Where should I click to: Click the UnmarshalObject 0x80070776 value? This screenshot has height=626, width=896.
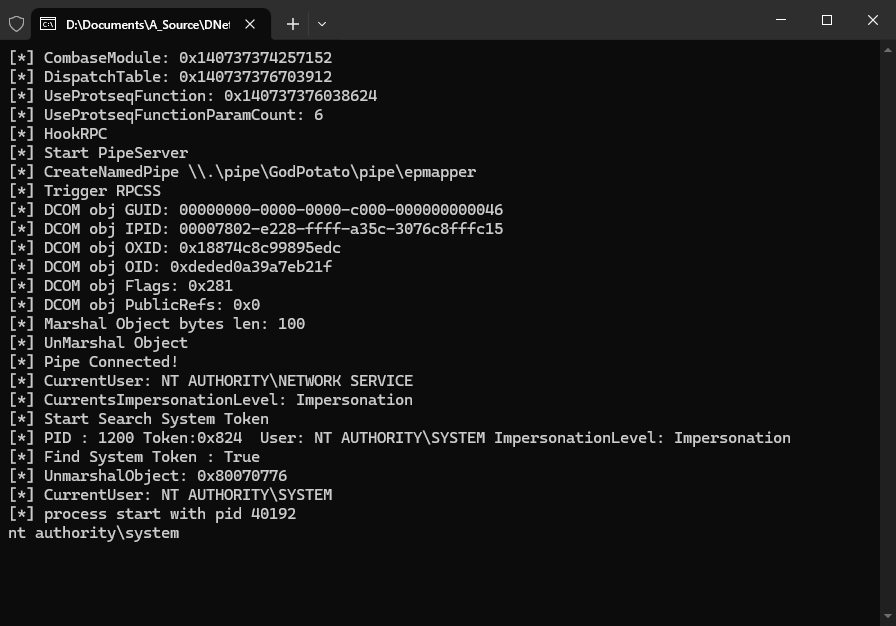click(x=242, y=476)
